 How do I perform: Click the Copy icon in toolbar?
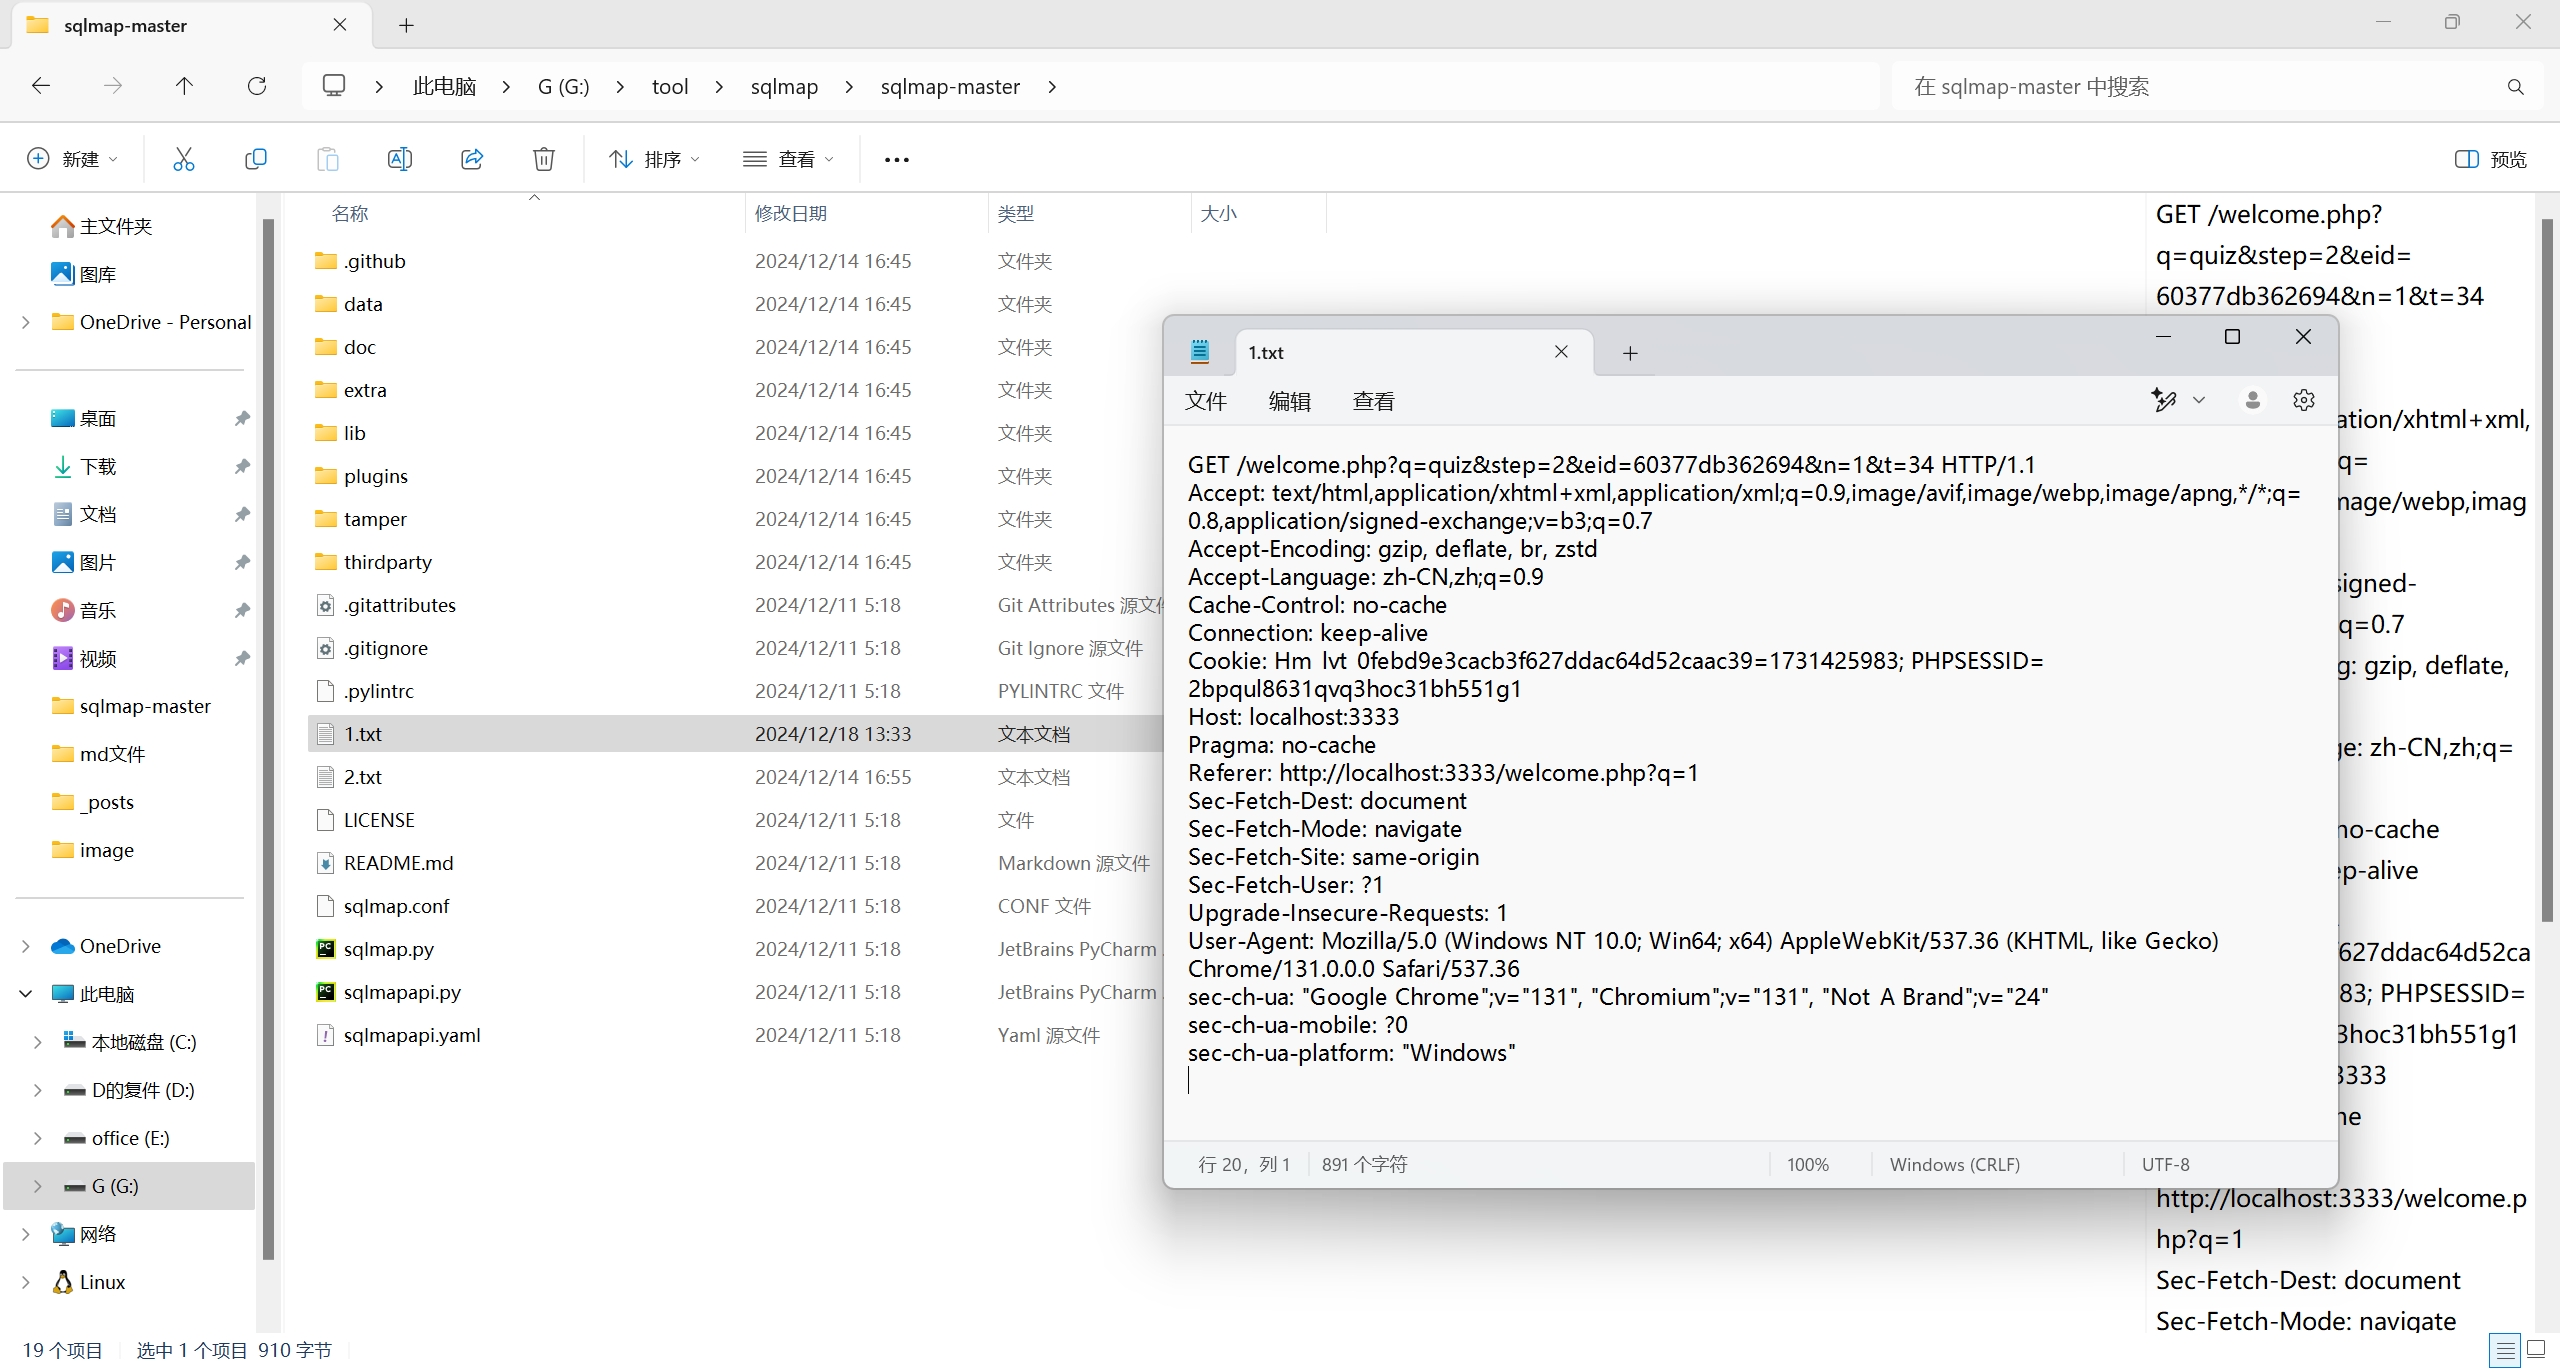[255, 159]
